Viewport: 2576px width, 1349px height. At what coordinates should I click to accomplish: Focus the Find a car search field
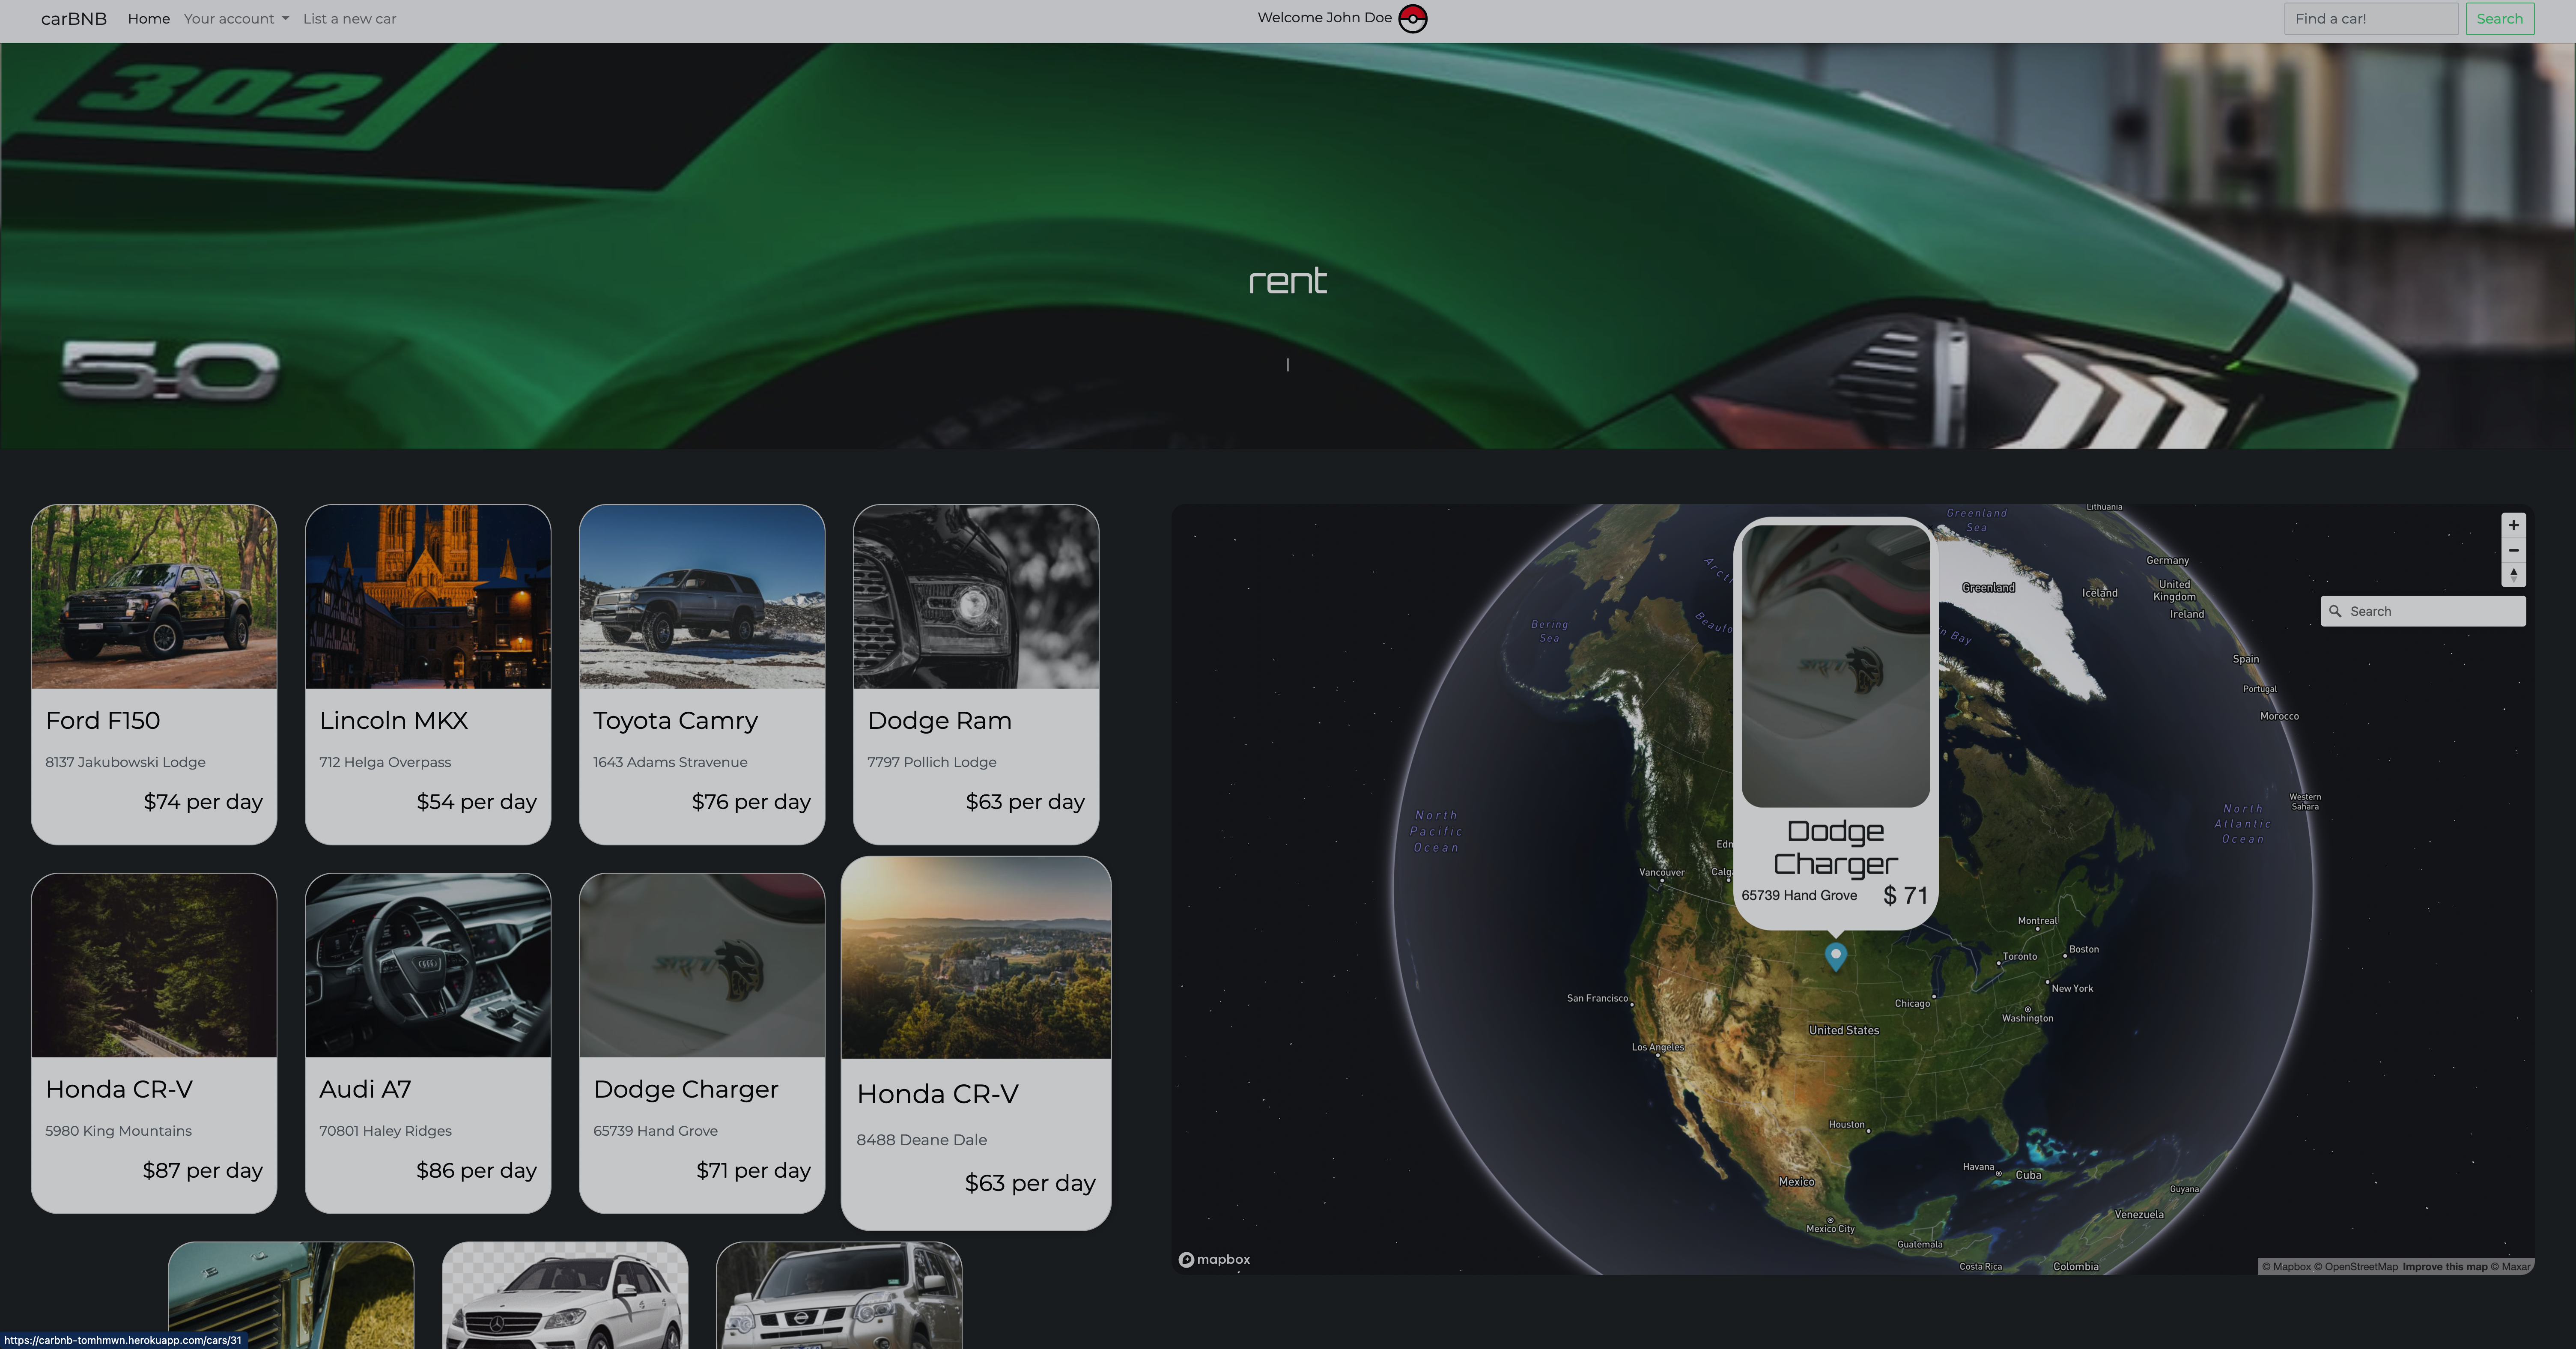2370,19
